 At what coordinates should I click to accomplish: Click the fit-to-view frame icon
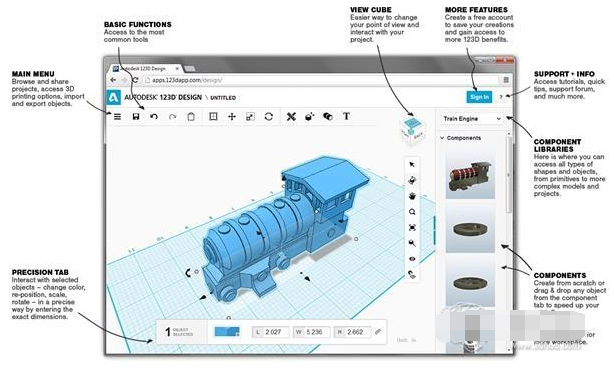(x=412, y=228)
